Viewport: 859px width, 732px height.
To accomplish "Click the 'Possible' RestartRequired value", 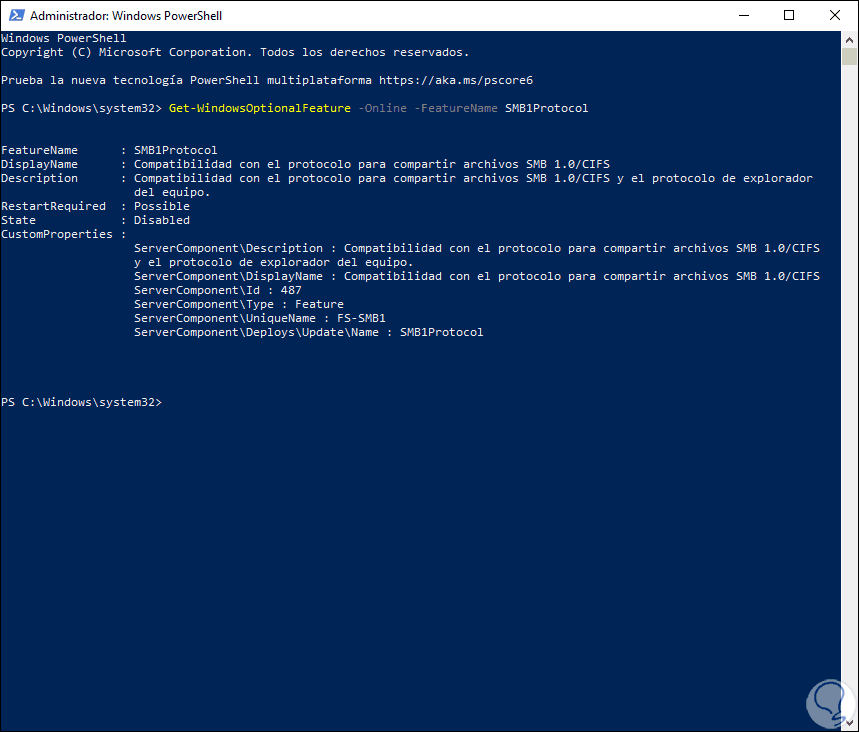I will point(161,206).
